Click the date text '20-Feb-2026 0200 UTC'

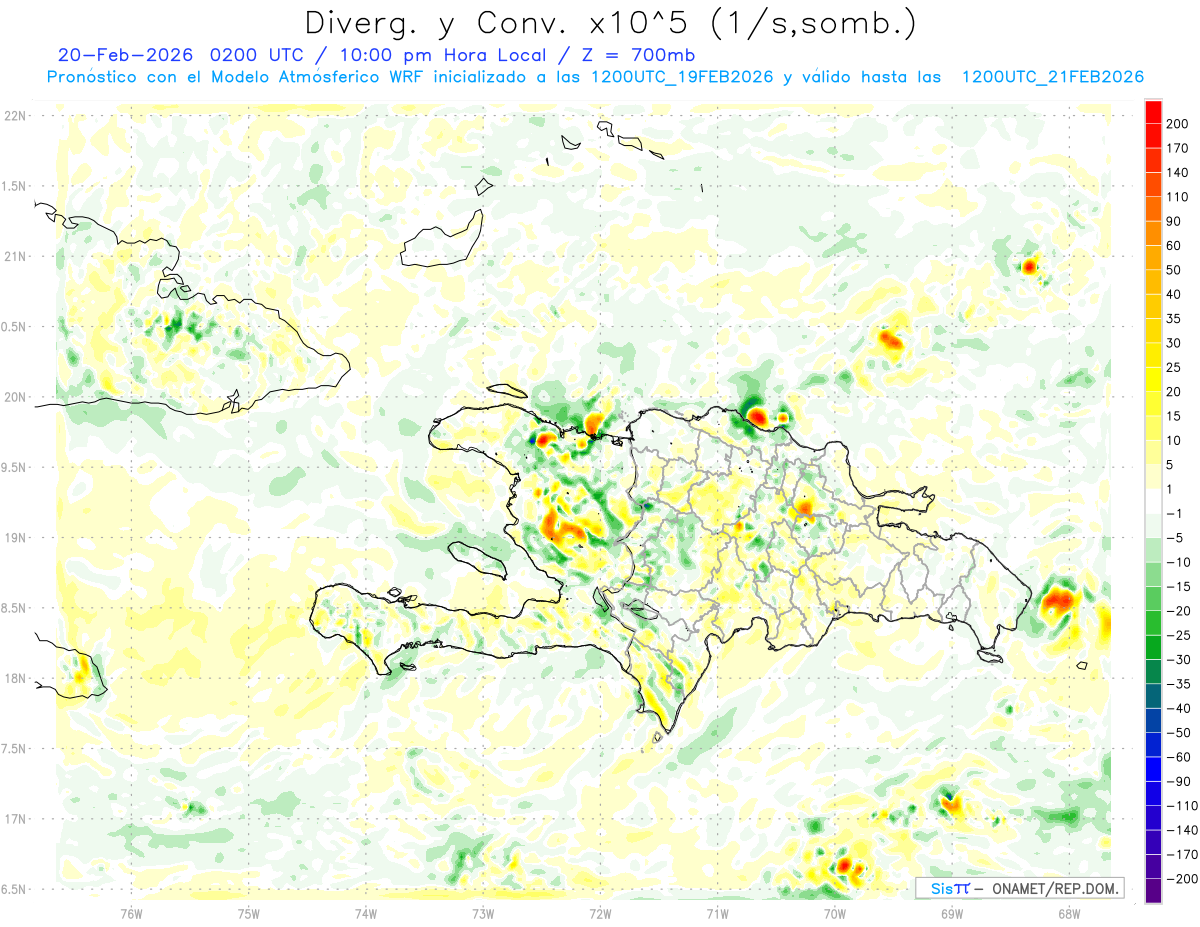tap(185, 55)
